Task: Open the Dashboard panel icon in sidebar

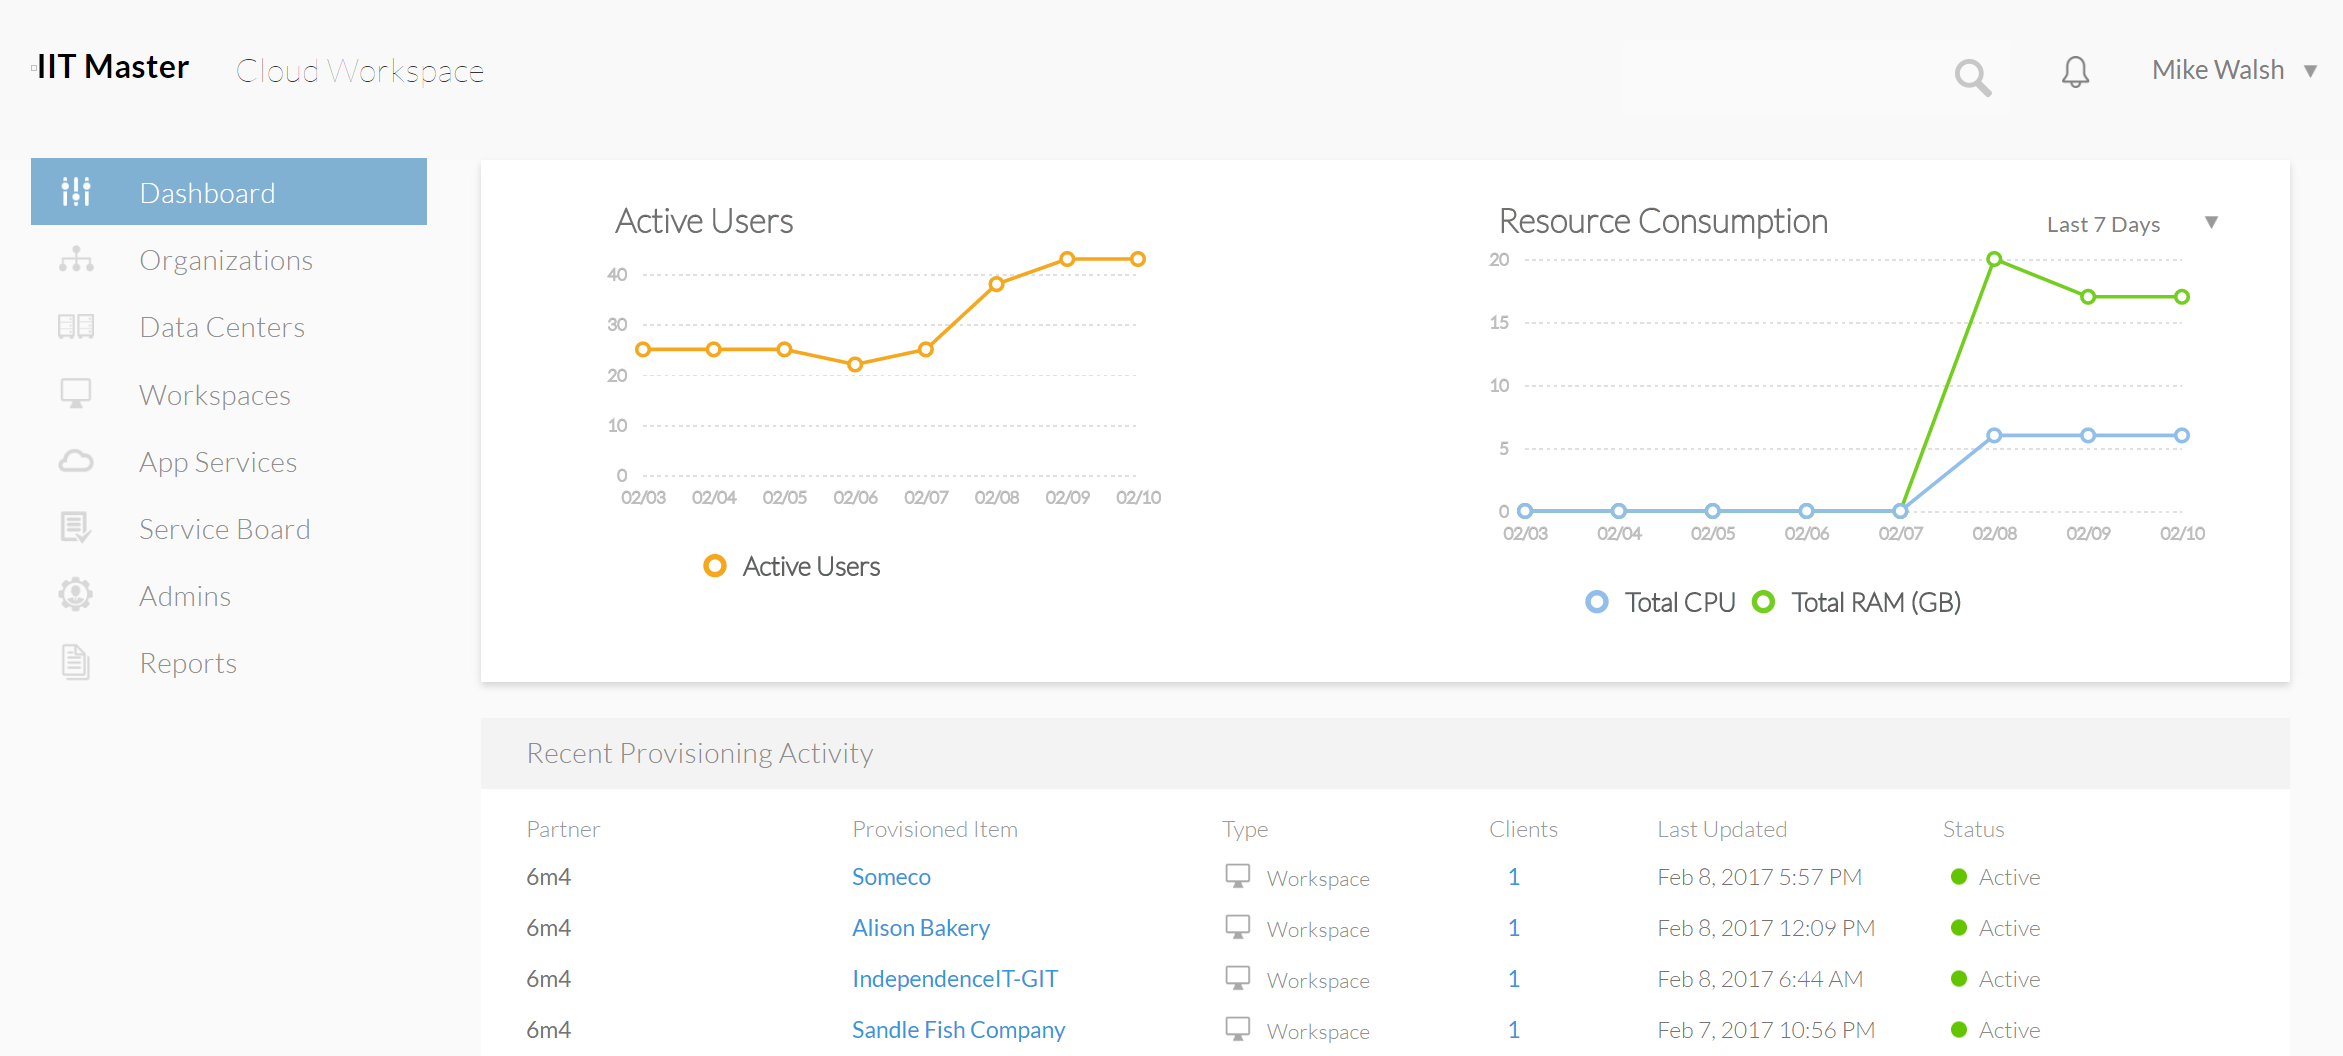Action: coord(76,191)
